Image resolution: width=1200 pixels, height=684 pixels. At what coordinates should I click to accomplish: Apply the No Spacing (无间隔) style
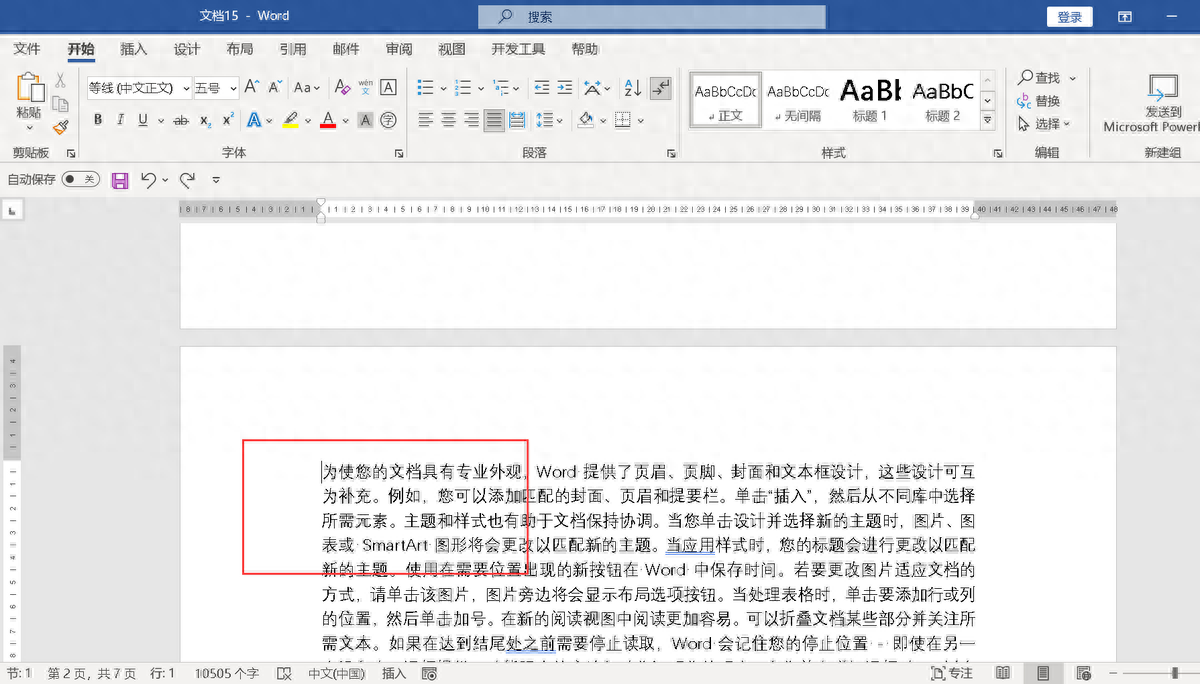tap(798, 100)
